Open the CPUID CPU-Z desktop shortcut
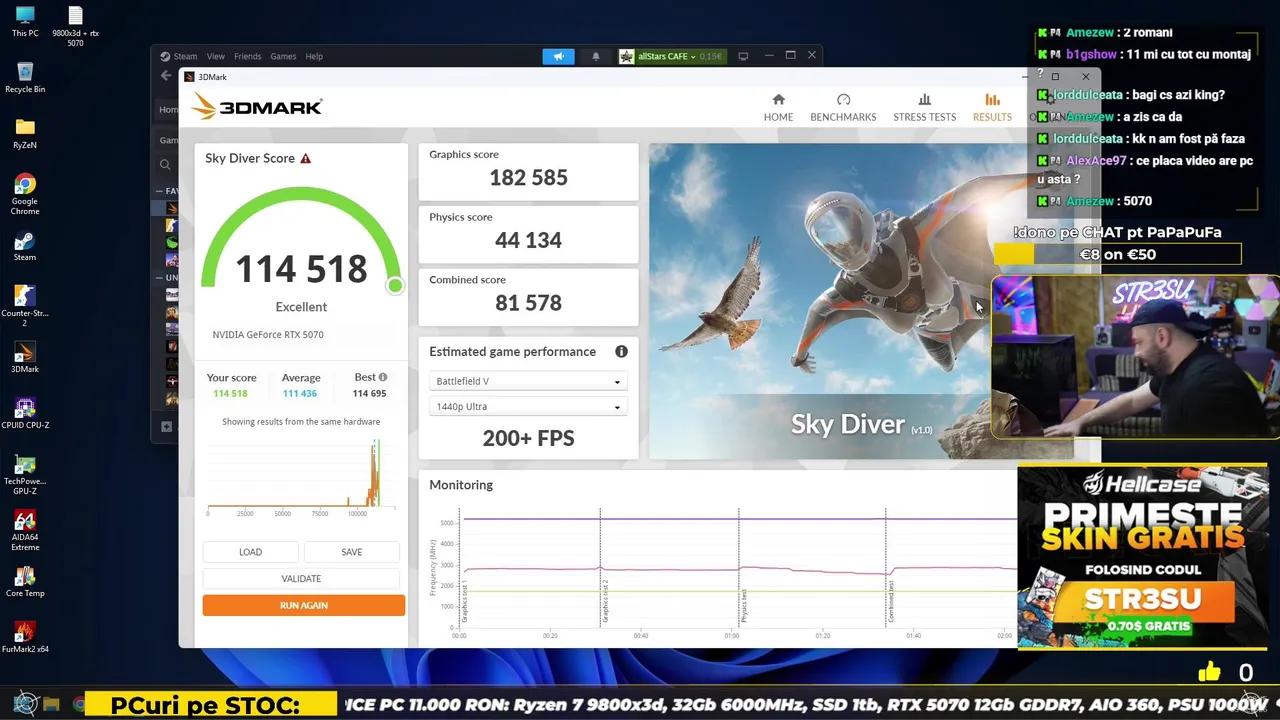 (25, 414)
